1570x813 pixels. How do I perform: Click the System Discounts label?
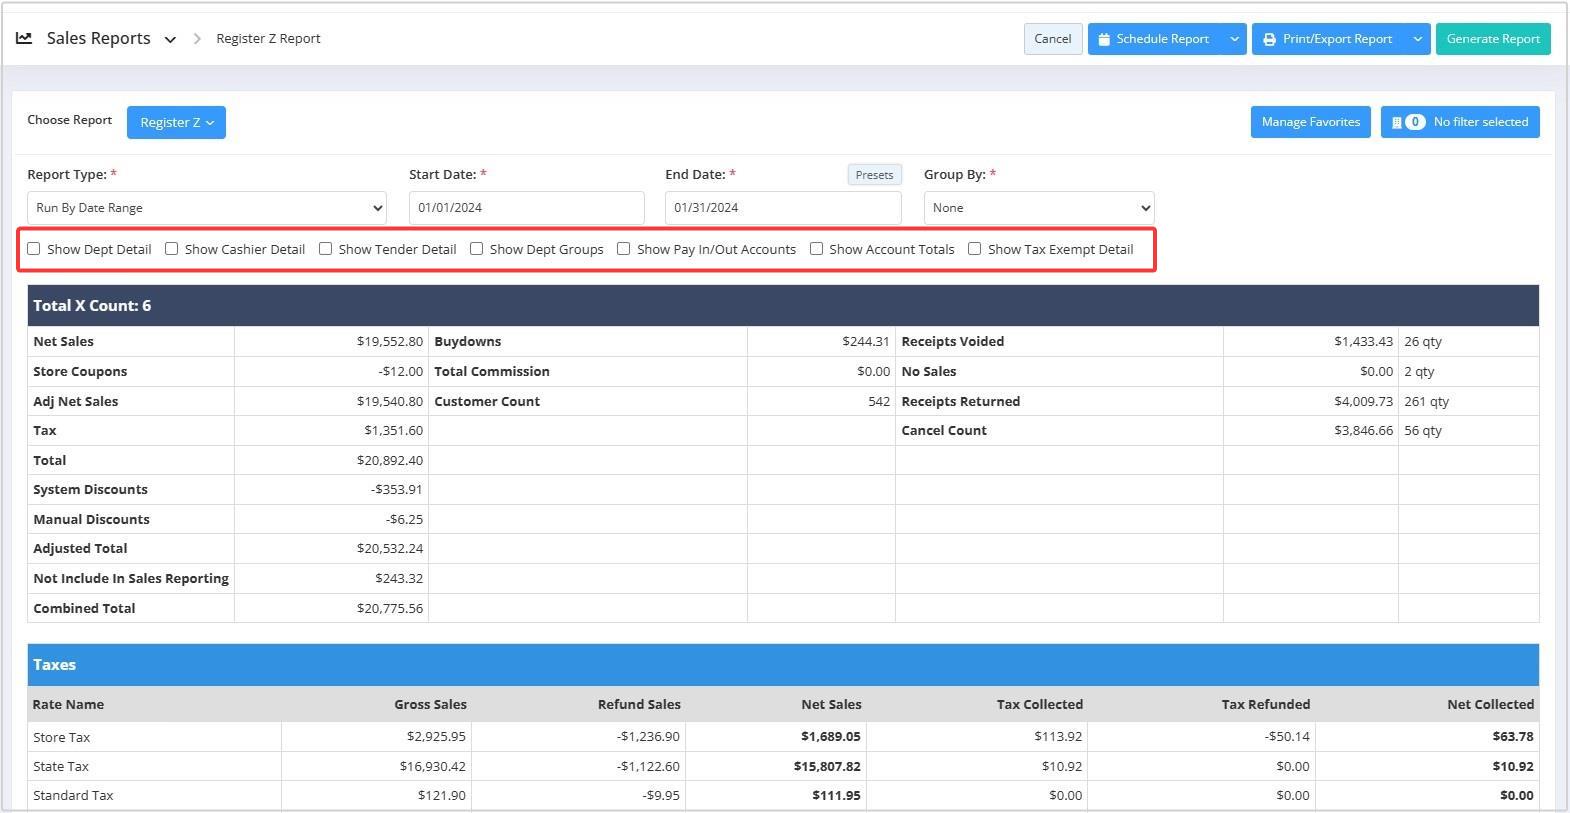(90, 490)
